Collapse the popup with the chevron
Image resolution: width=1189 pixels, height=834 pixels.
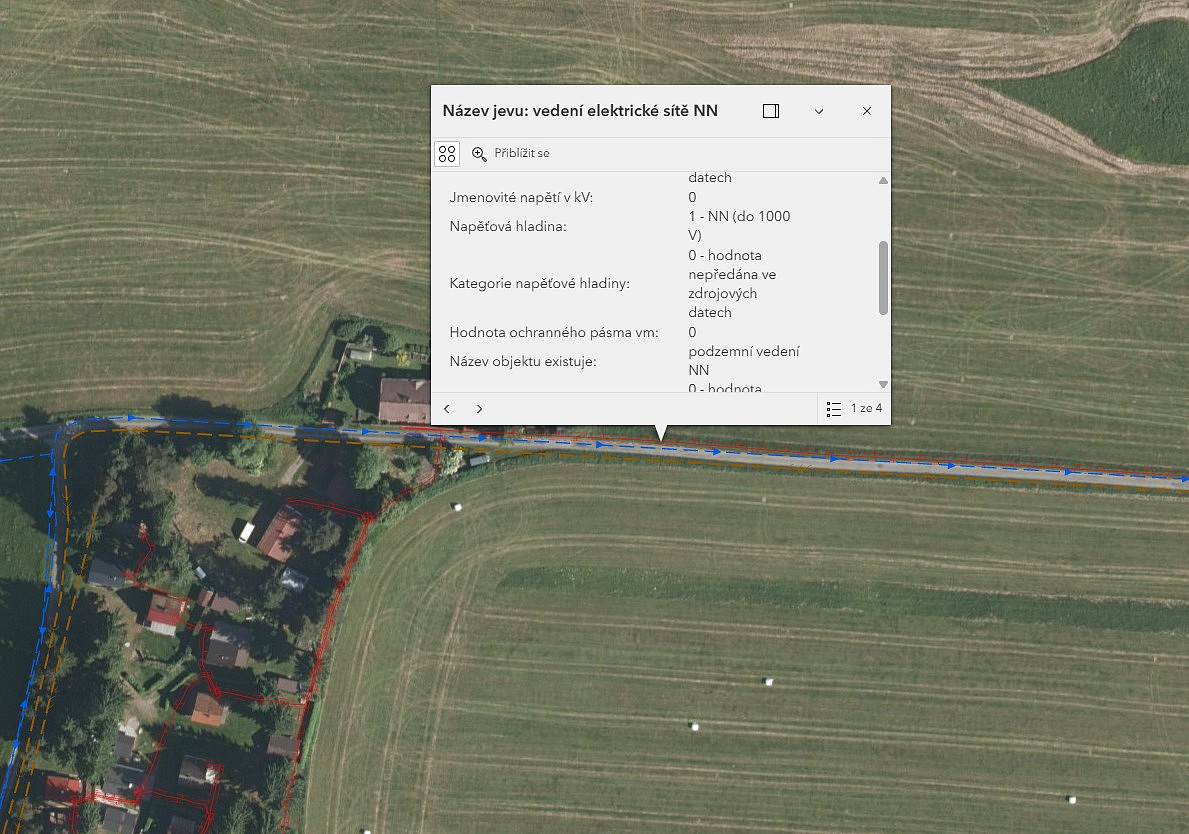[819, 111]
